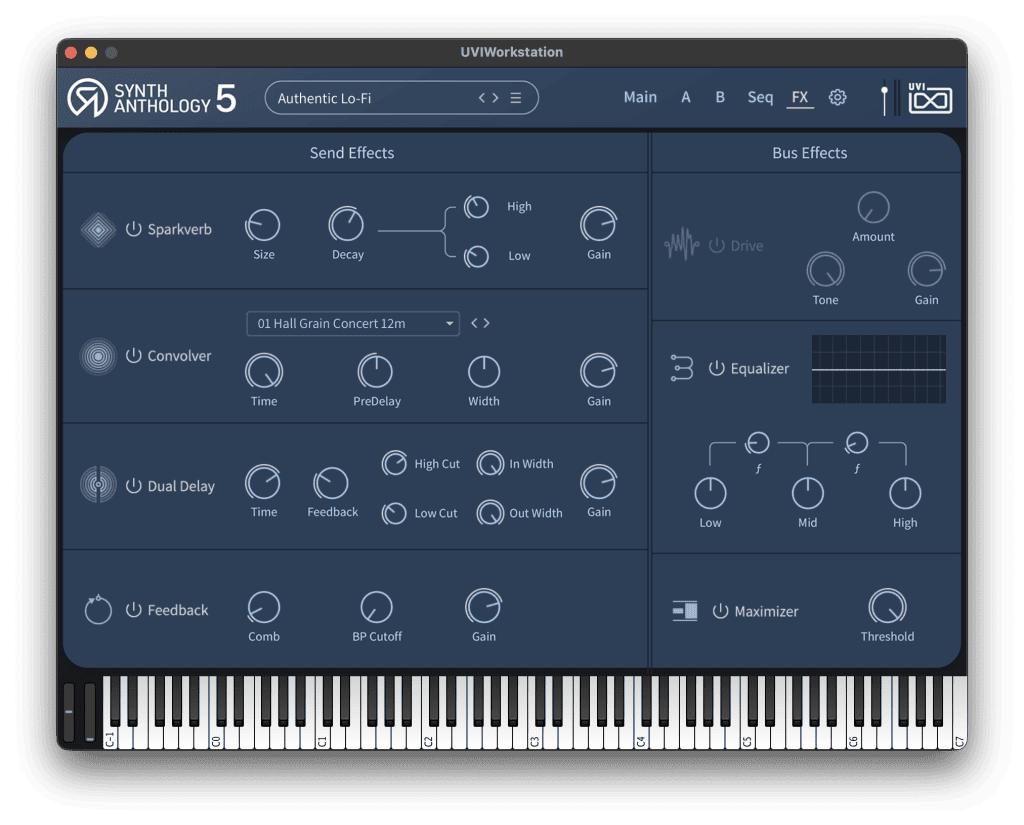Click the UVI logo icon
This screenshot has height=825, width=1024.
(929, 98)
